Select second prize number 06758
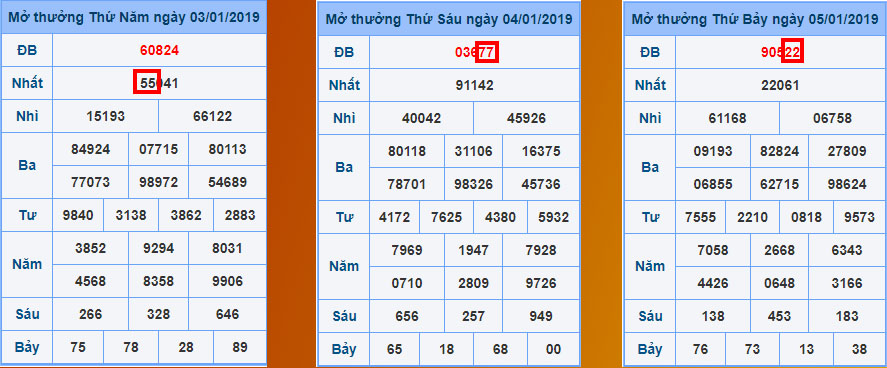 [832, 119]
